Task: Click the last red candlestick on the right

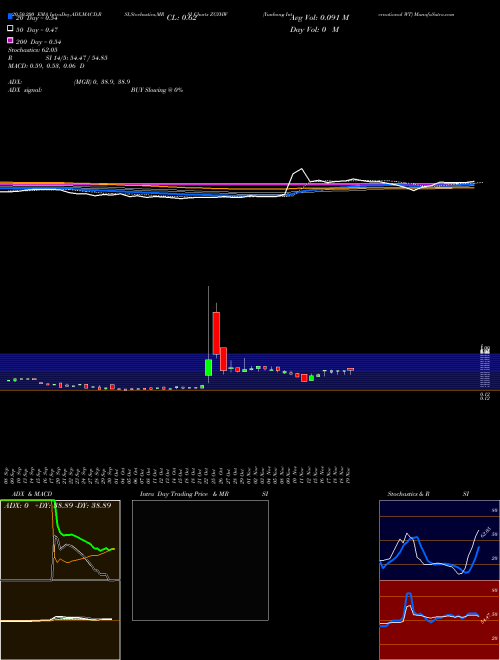Action: pos(351,369)
